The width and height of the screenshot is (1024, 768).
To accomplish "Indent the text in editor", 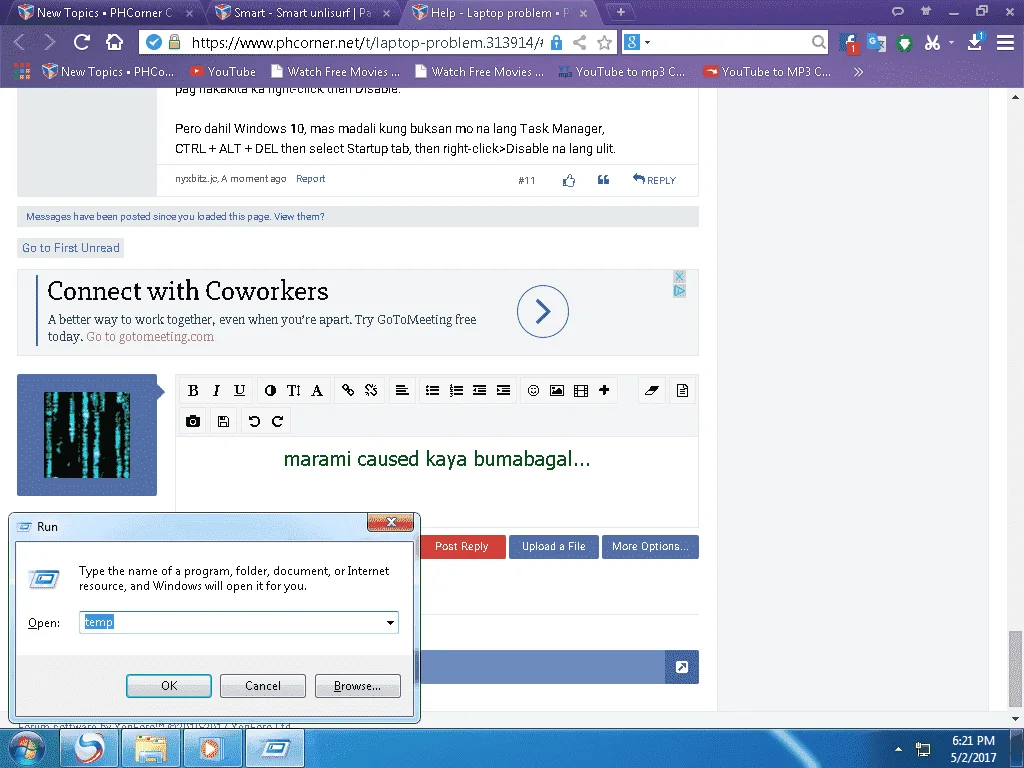I will point(503,391).
